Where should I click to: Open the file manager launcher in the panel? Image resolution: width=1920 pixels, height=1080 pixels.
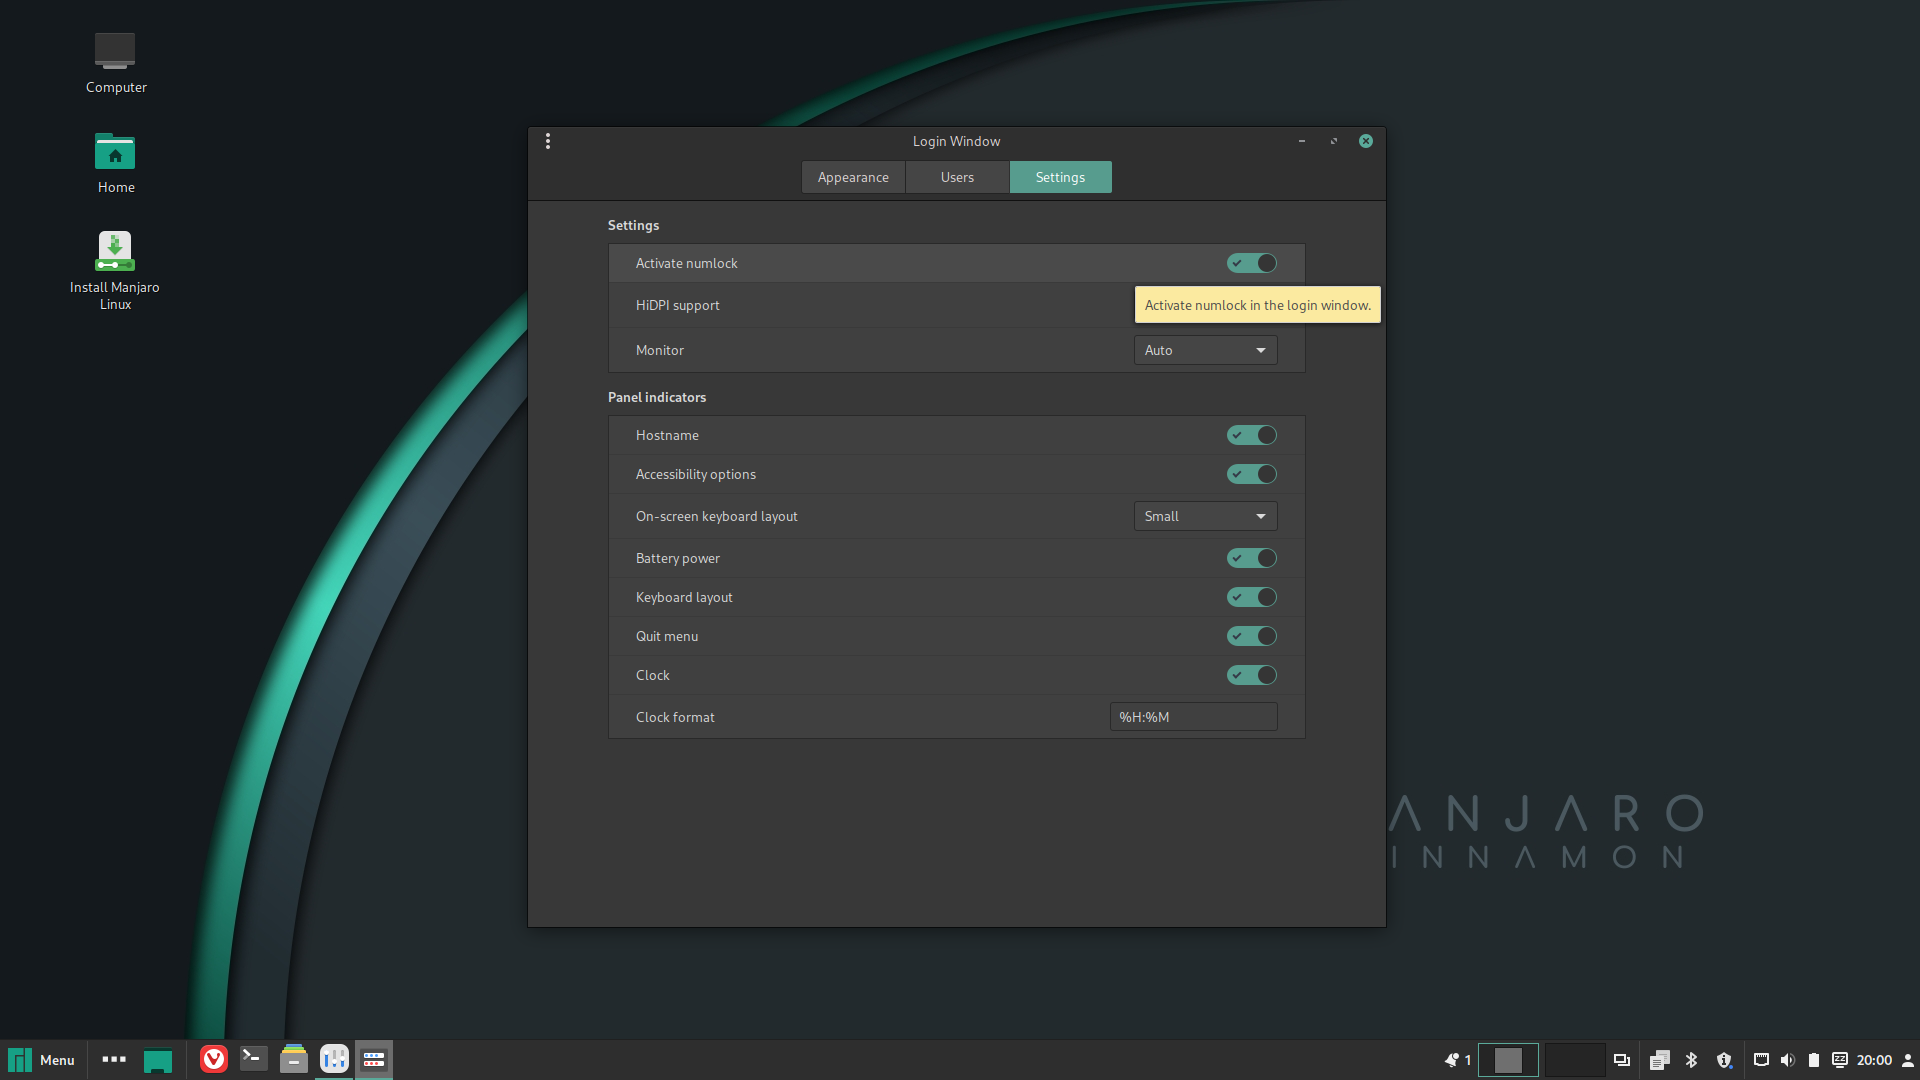click(x=294, y=1059)
